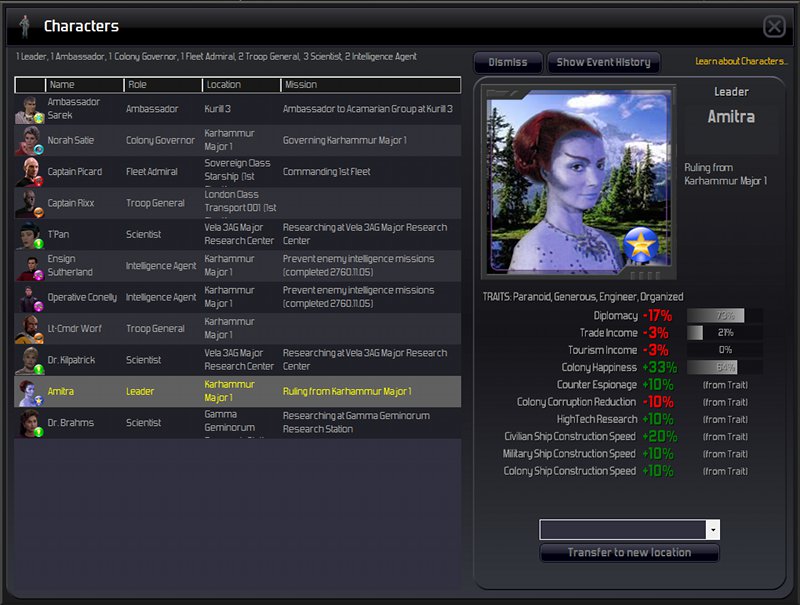Click the Colony Happiness +33% value

tap(659, 367)
